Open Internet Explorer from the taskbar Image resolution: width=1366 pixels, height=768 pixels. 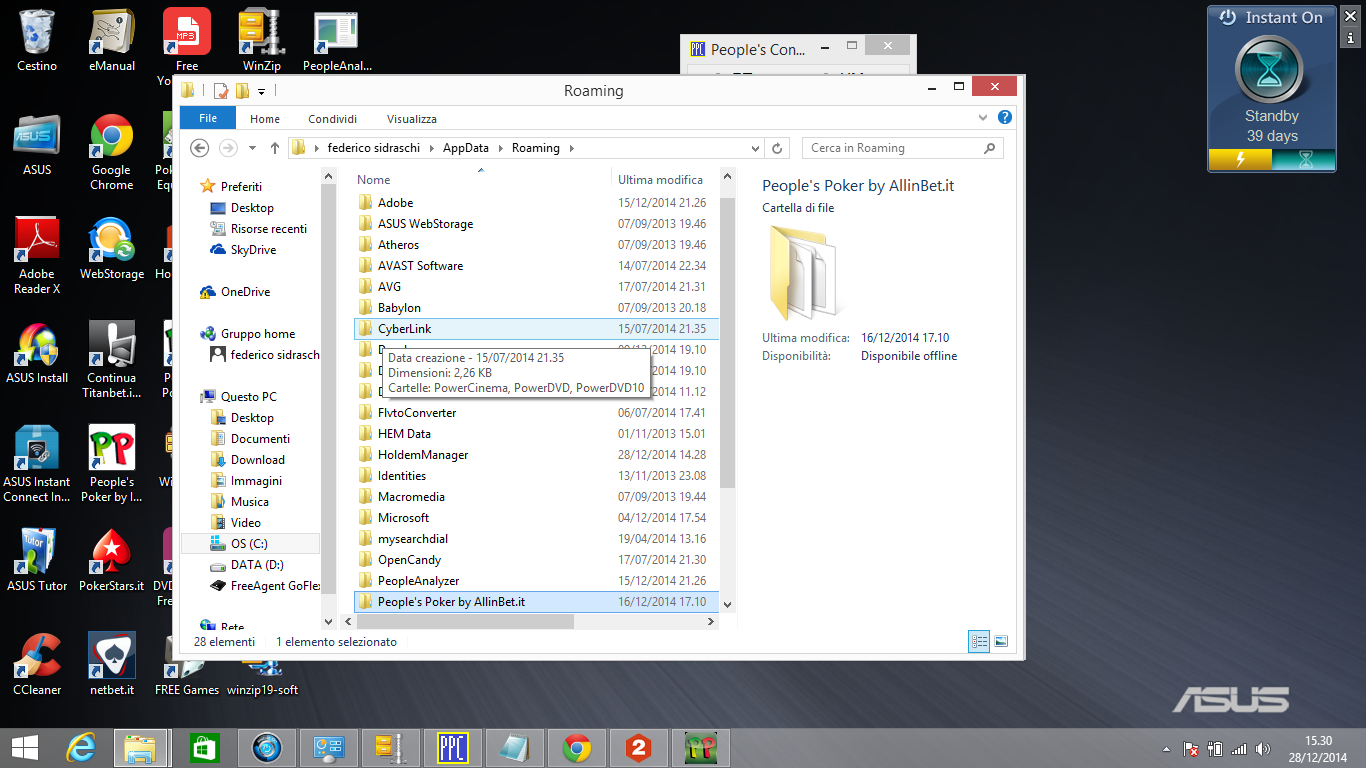coord(80,747)
